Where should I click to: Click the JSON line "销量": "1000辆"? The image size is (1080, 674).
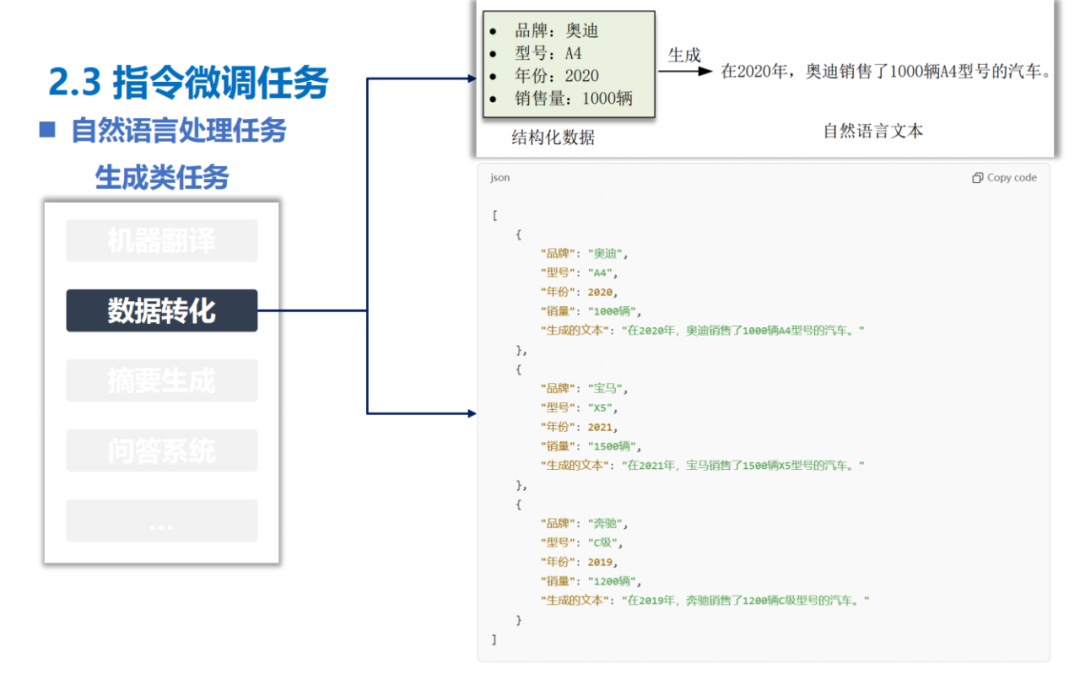[x=591, y=311]
